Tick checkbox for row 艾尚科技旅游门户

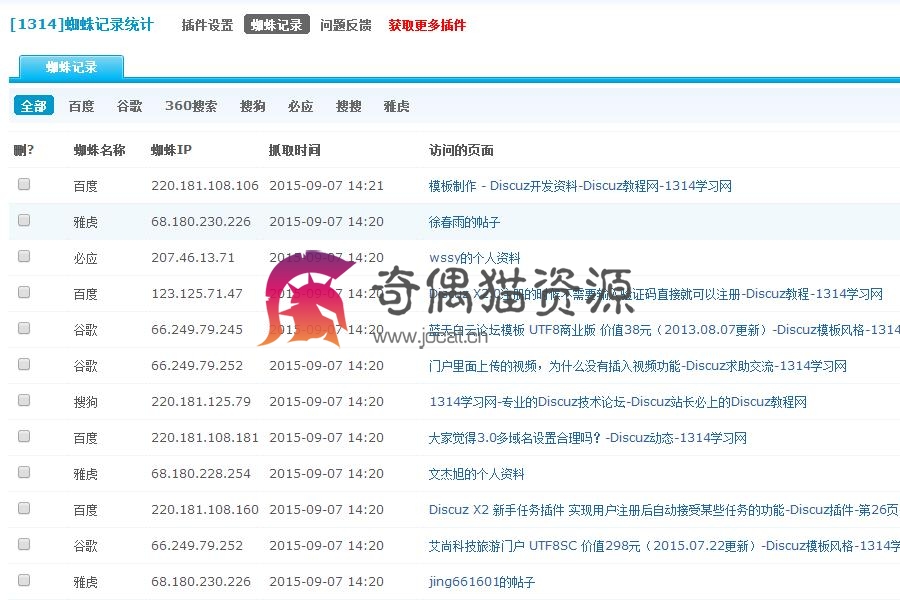[x=24, y=544]
